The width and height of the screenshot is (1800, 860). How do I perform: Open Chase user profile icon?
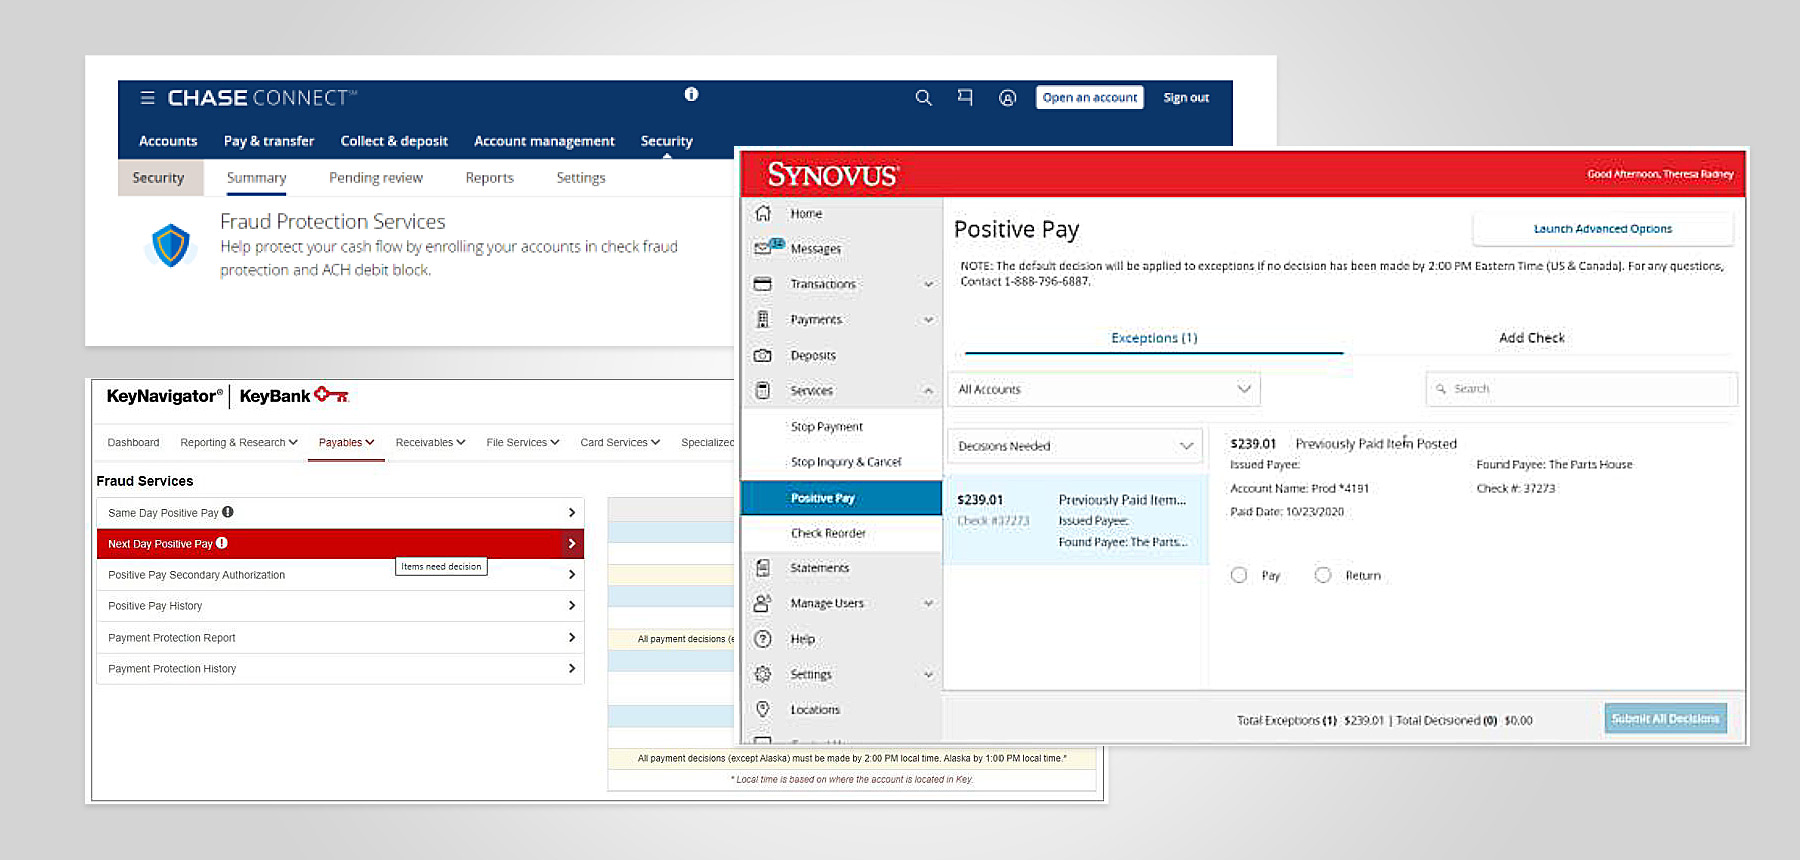click(x=1008, y=98)
